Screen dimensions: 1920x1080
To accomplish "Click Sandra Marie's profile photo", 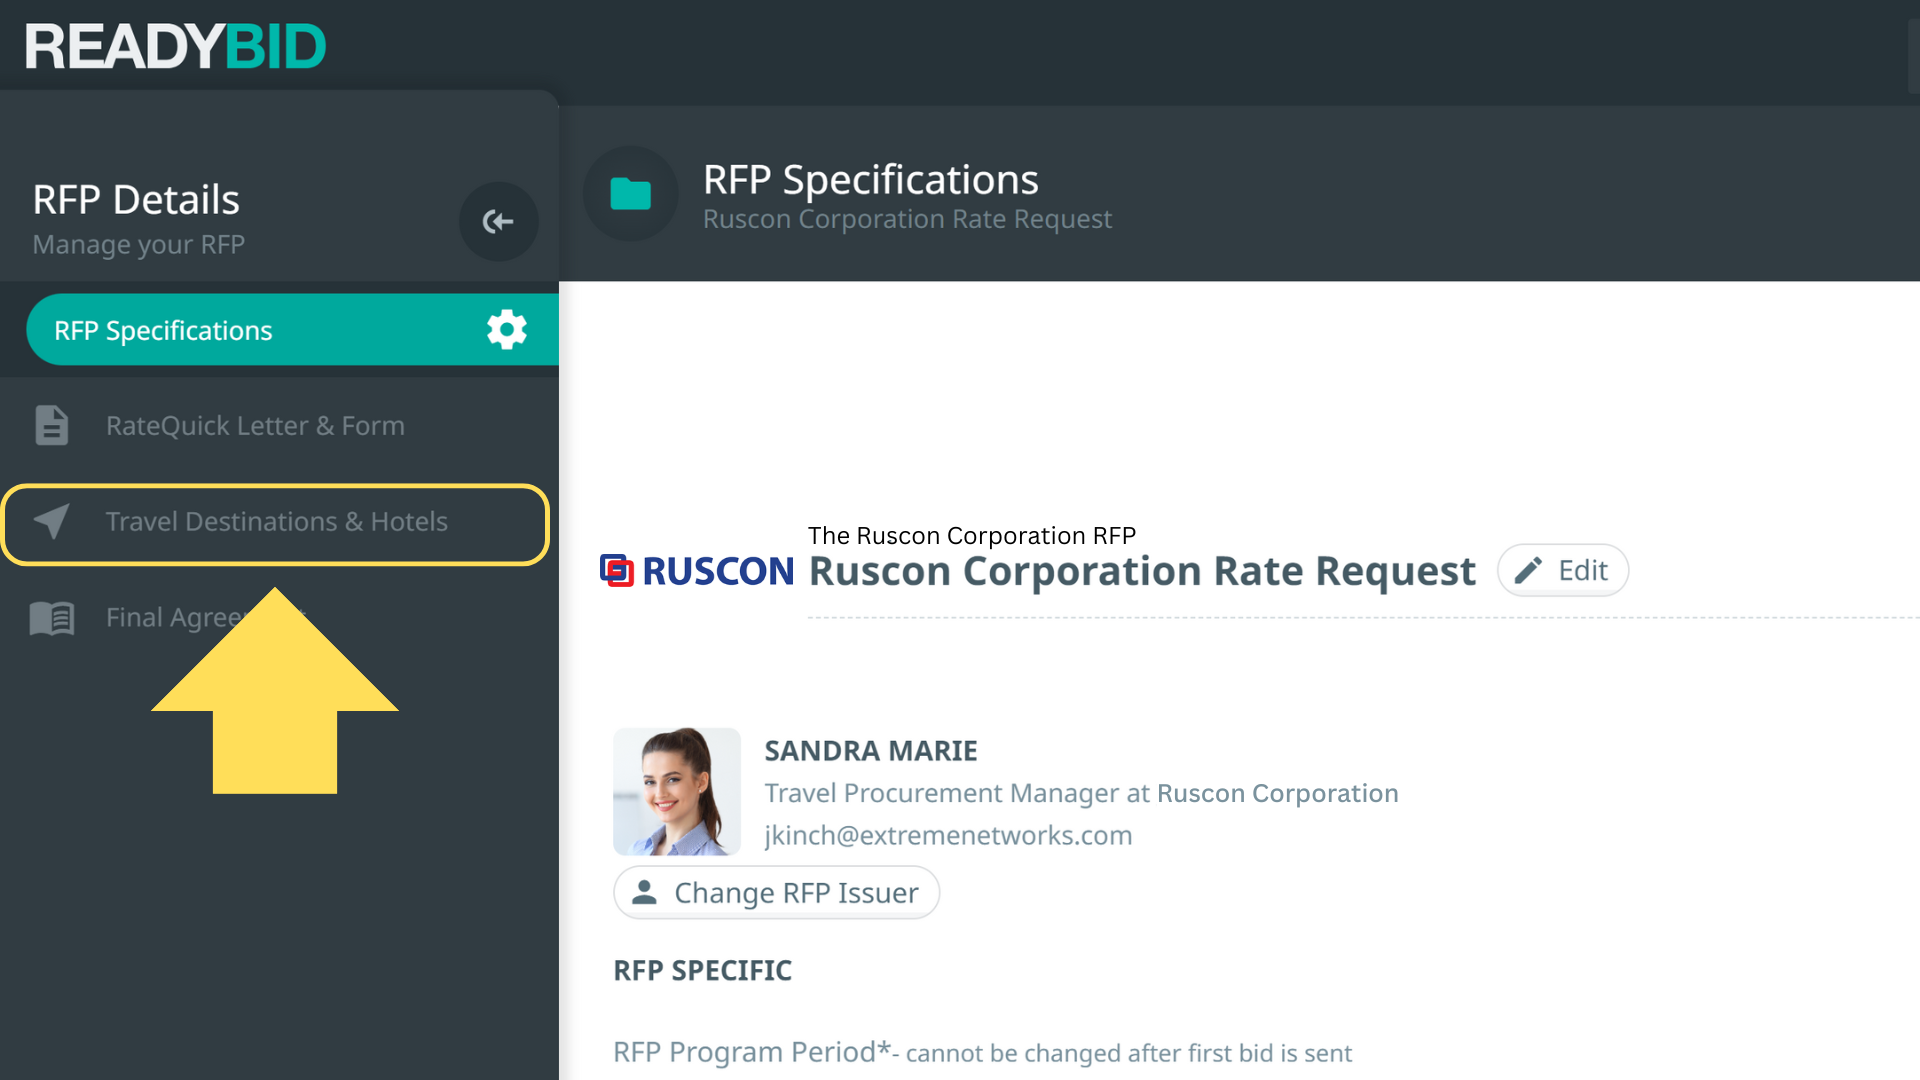I will click(677, 791).
